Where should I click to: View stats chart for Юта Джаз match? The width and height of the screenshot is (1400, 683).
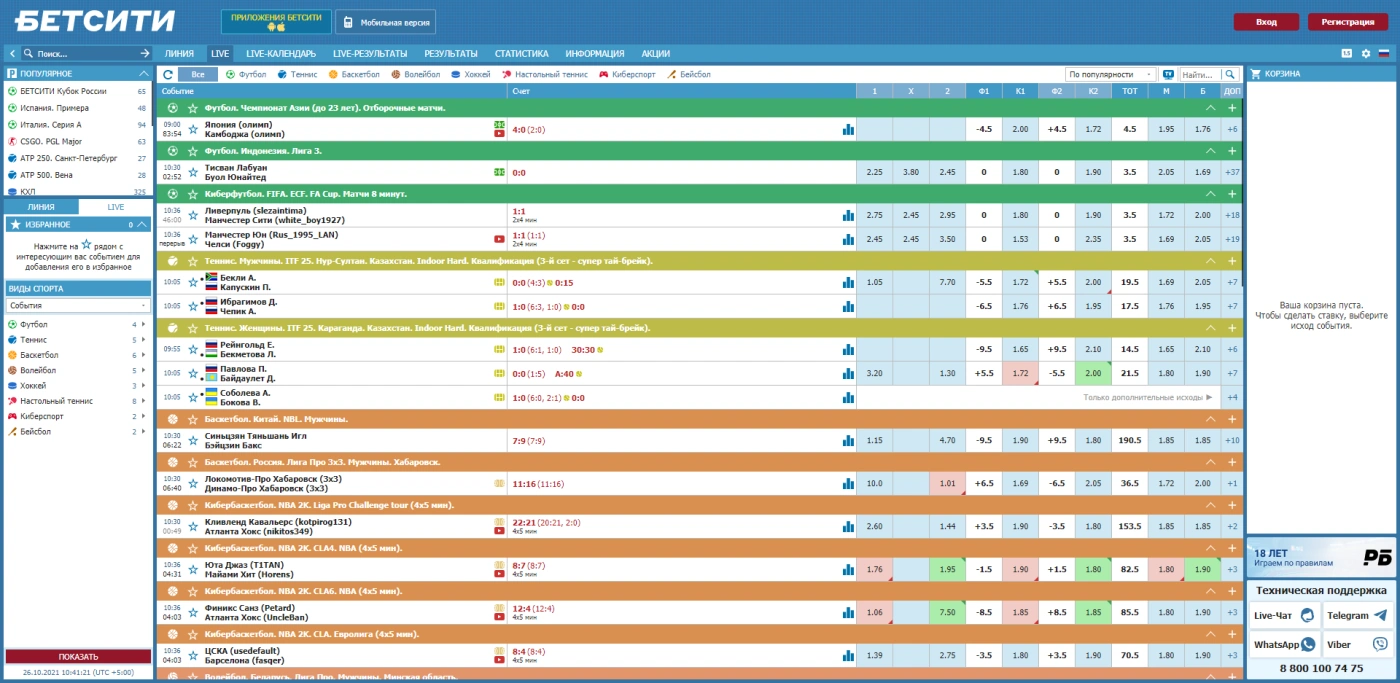coord(848,569)
